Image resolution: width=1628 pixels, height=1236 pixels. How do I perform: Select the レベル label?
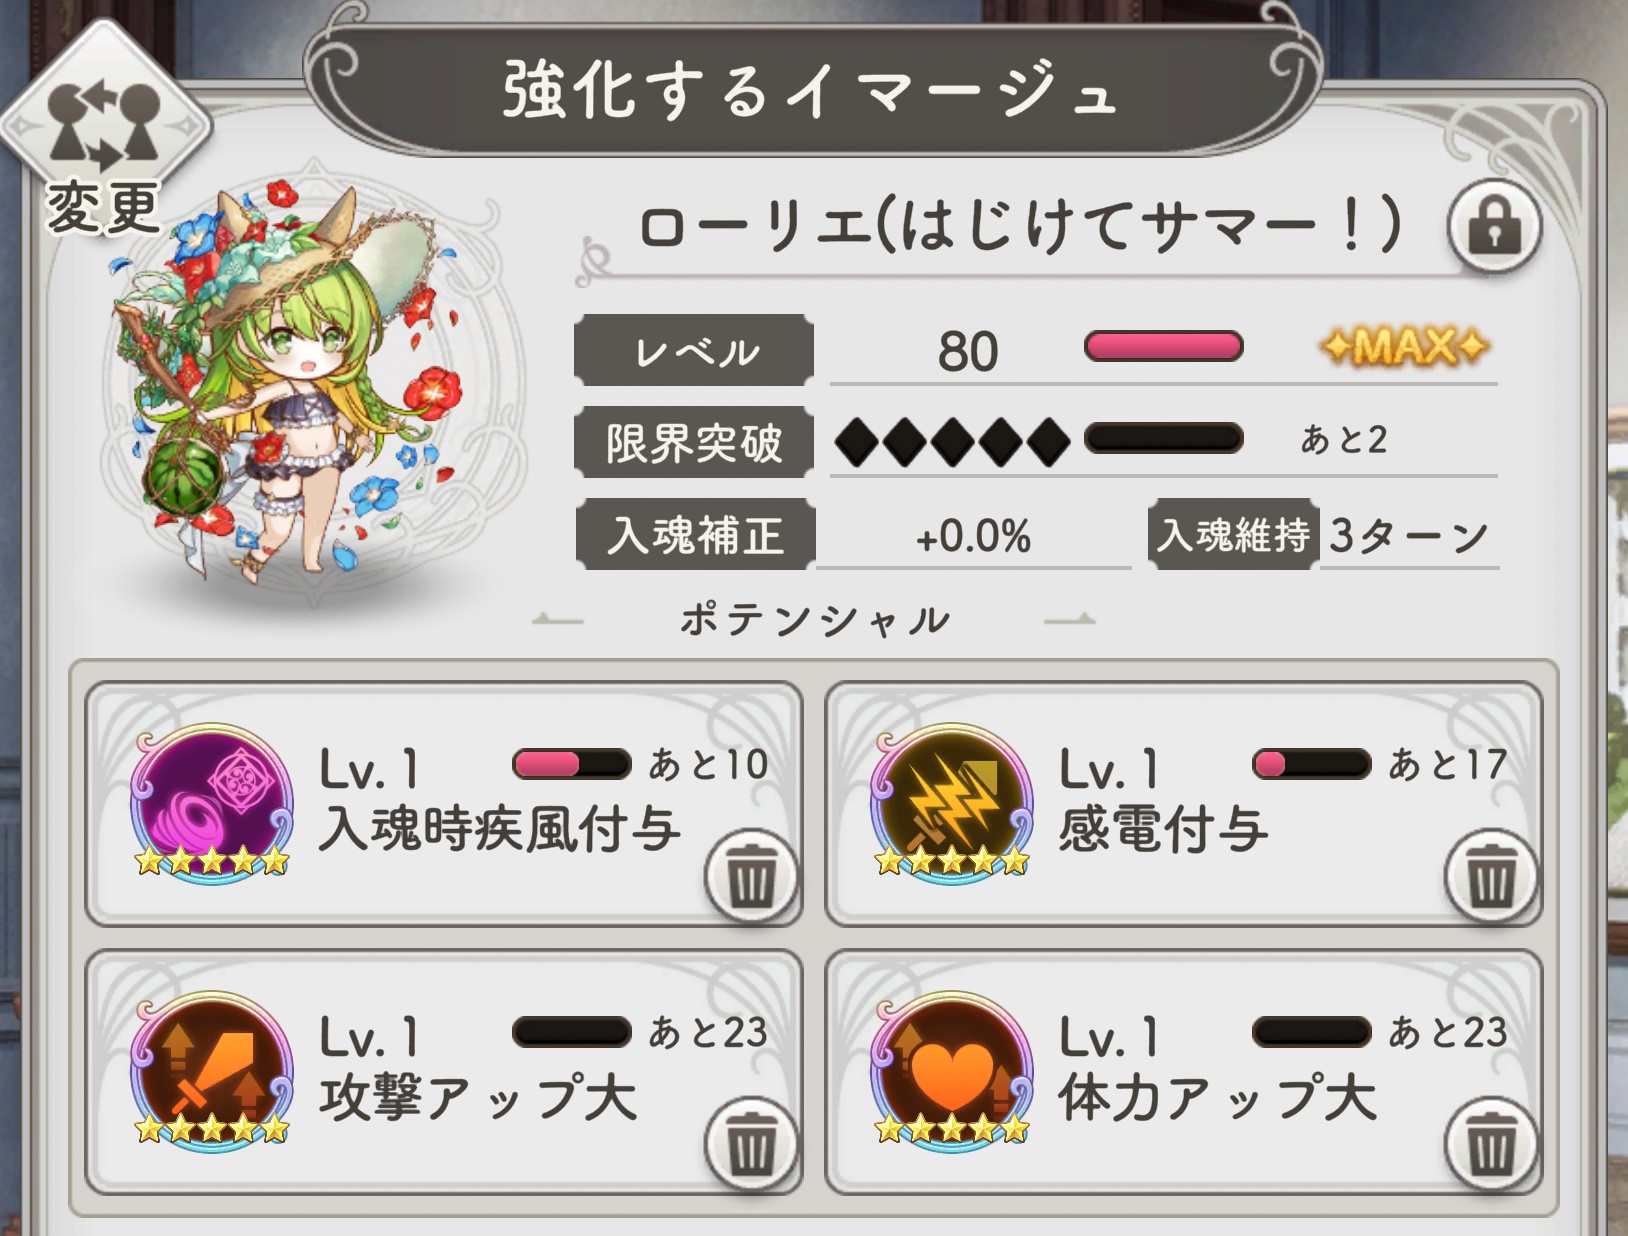pos(694,350)
